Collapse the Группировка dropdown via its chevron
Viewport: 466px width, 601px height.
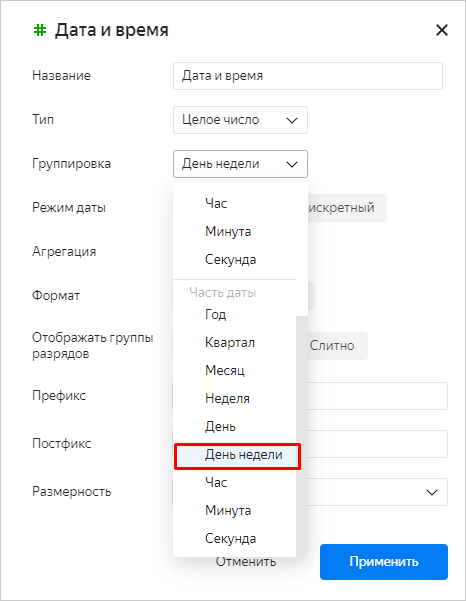(x=292, y=164)
